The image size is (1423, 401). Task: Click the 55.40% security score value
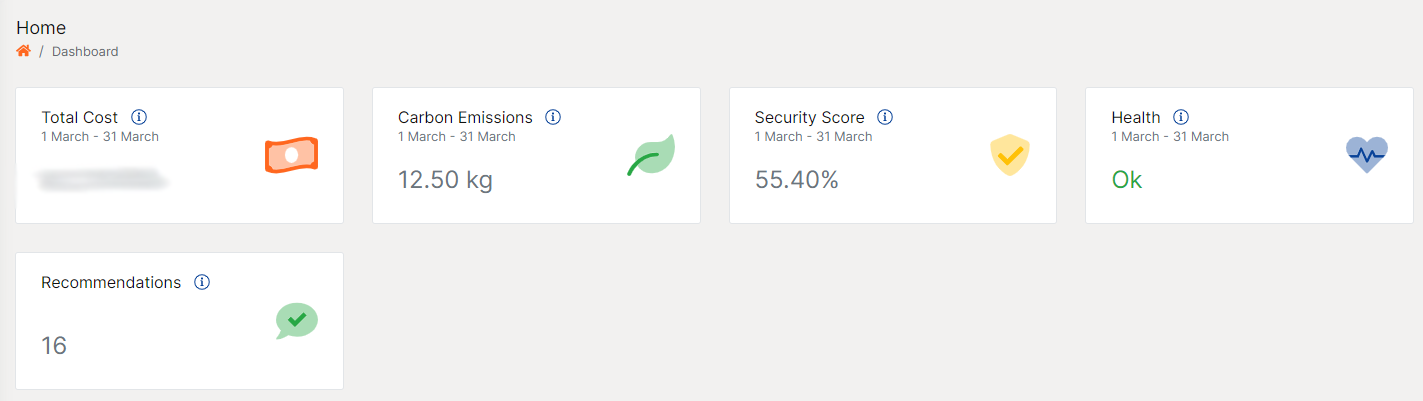(796, 180)
